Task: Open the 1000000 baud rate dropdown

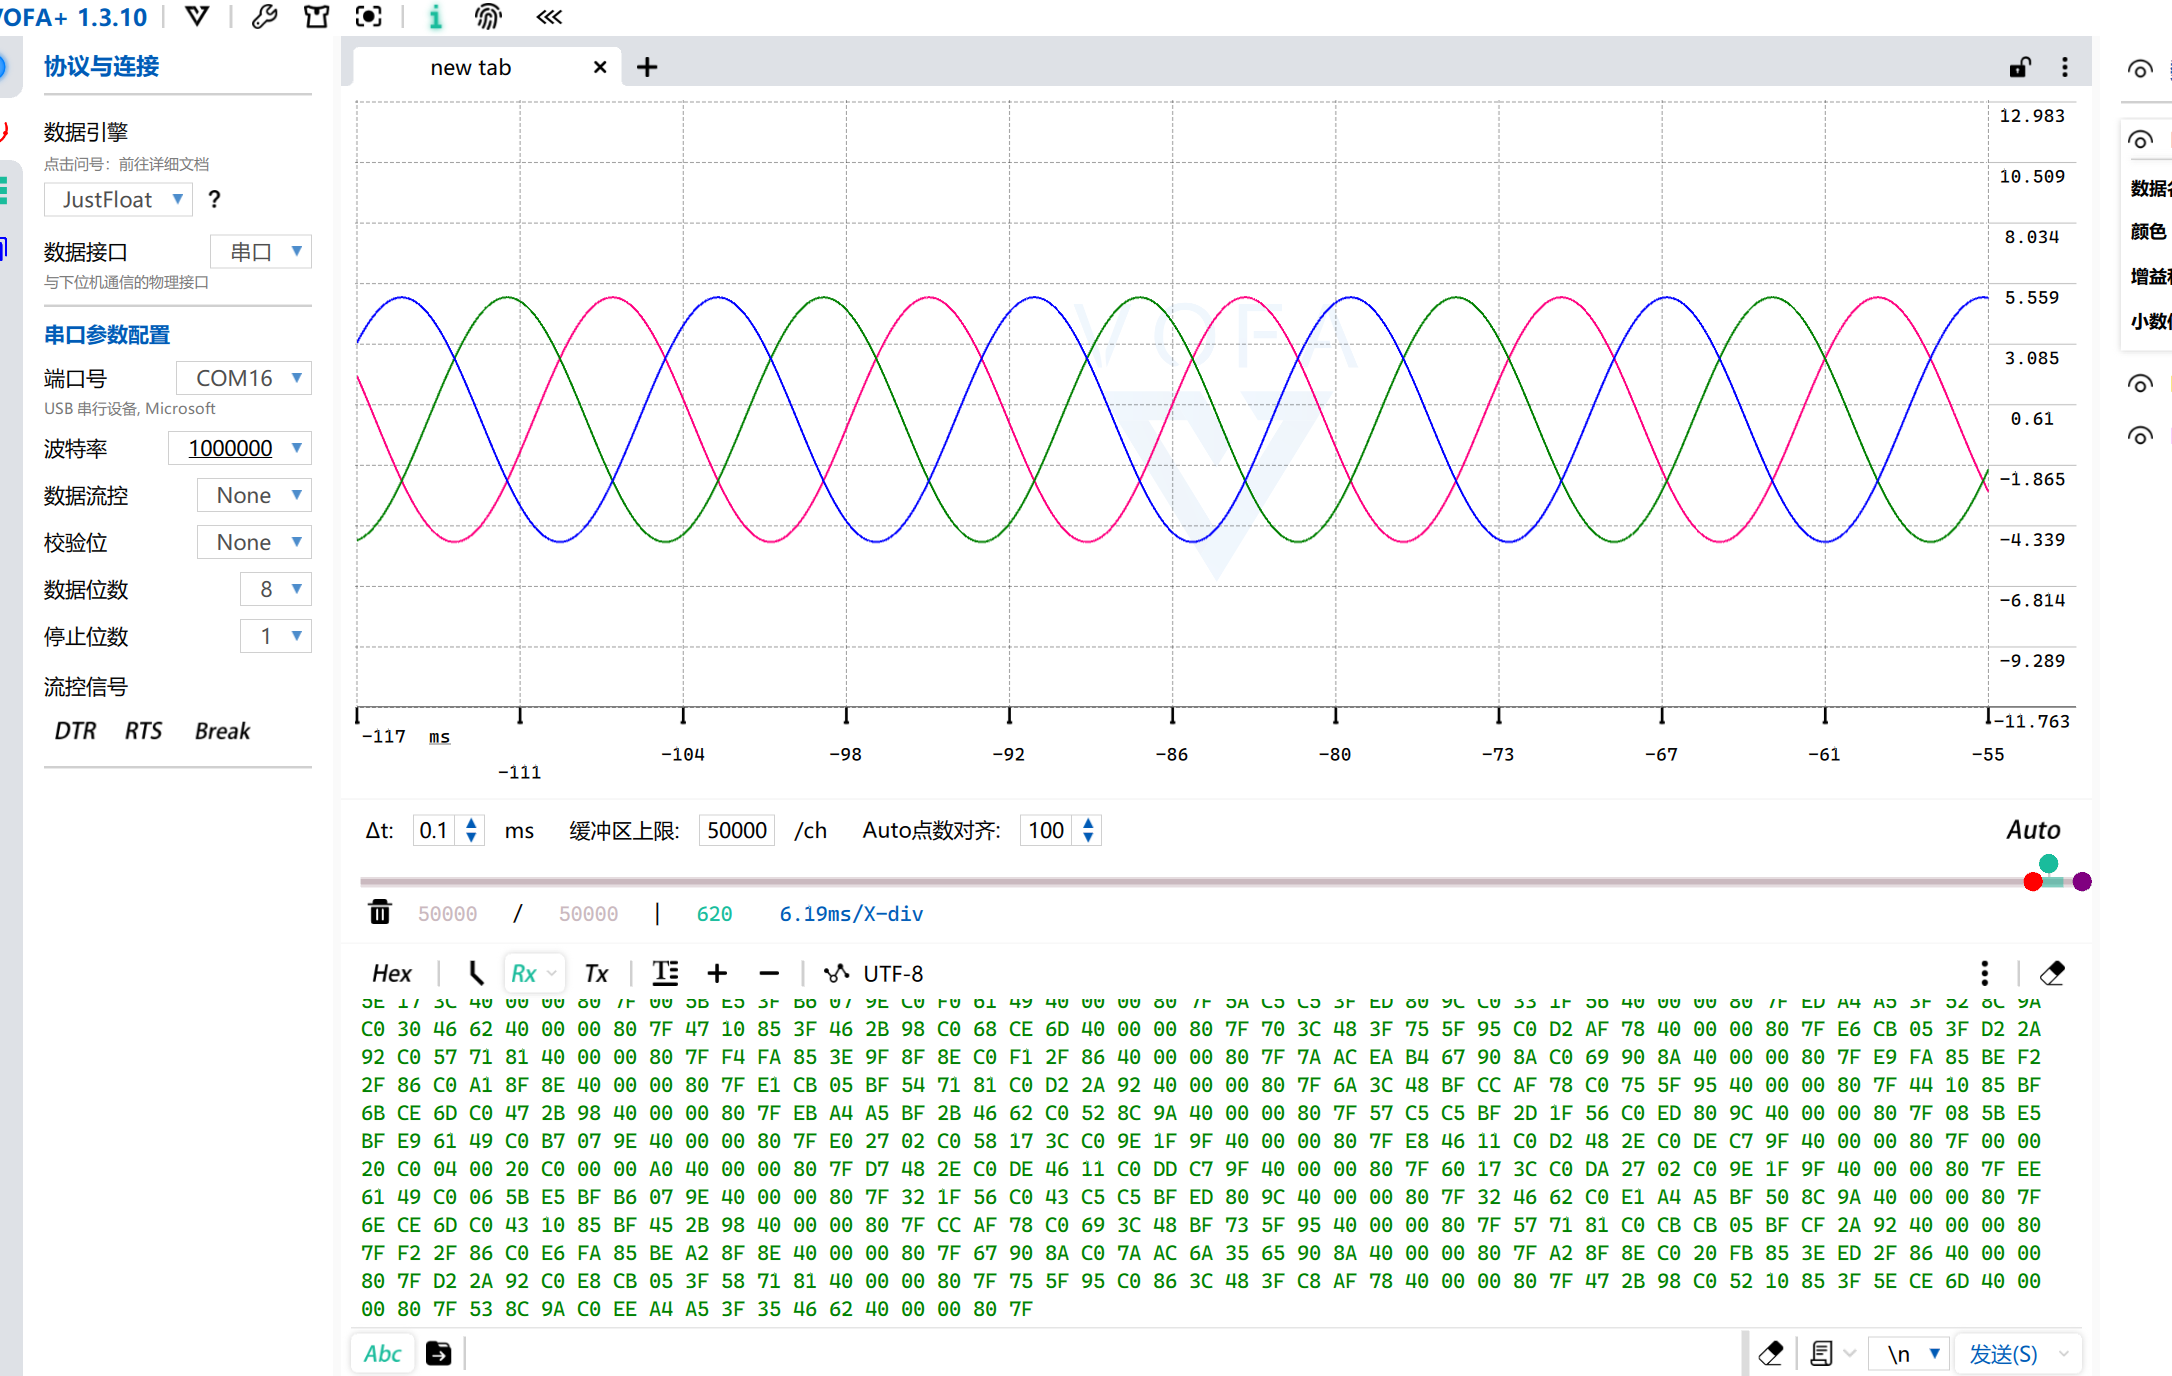Action: pyautogui.click(x=240, y=448)
